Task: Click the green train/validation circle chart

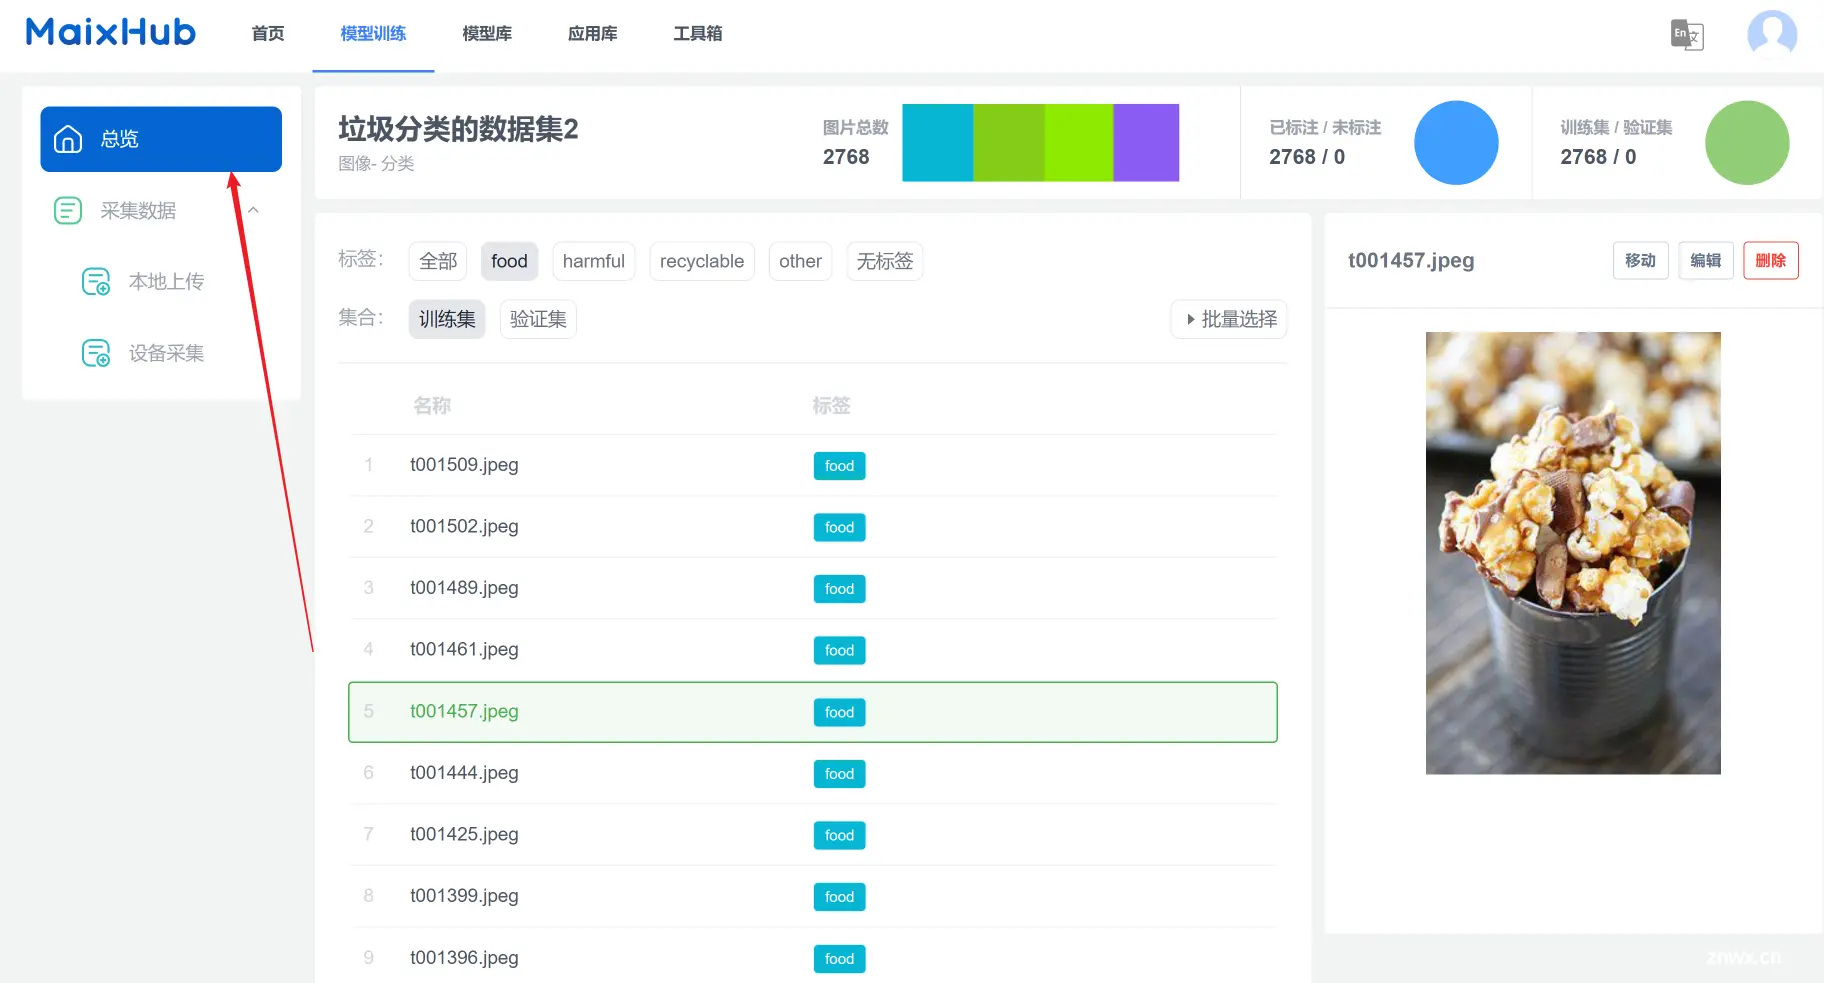Action: (x=1747, y=143)
